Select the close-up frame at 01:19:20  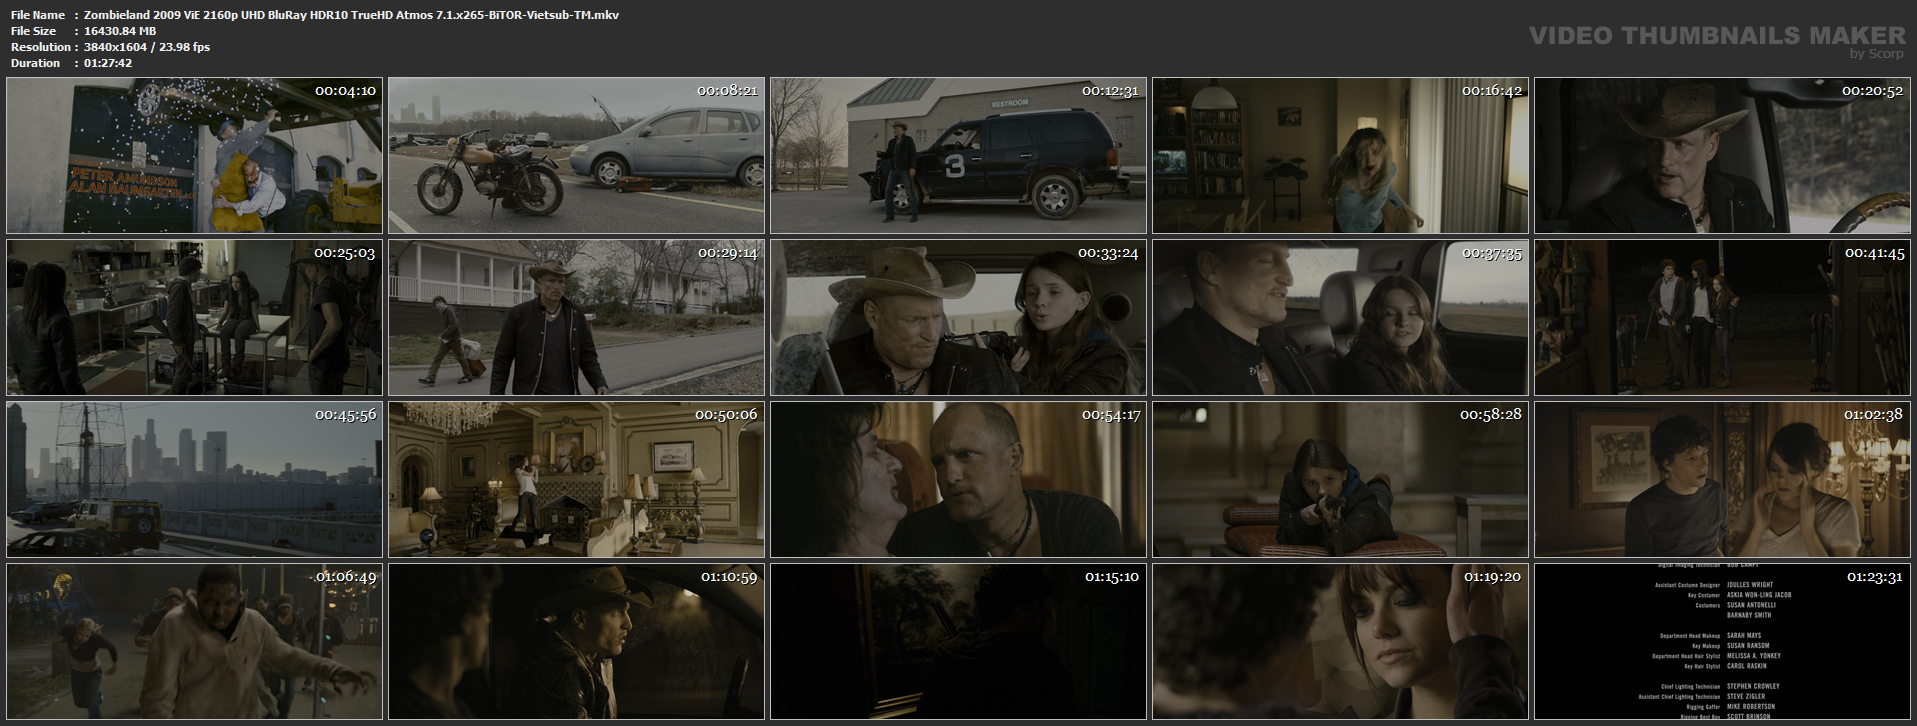(1340, 641)
